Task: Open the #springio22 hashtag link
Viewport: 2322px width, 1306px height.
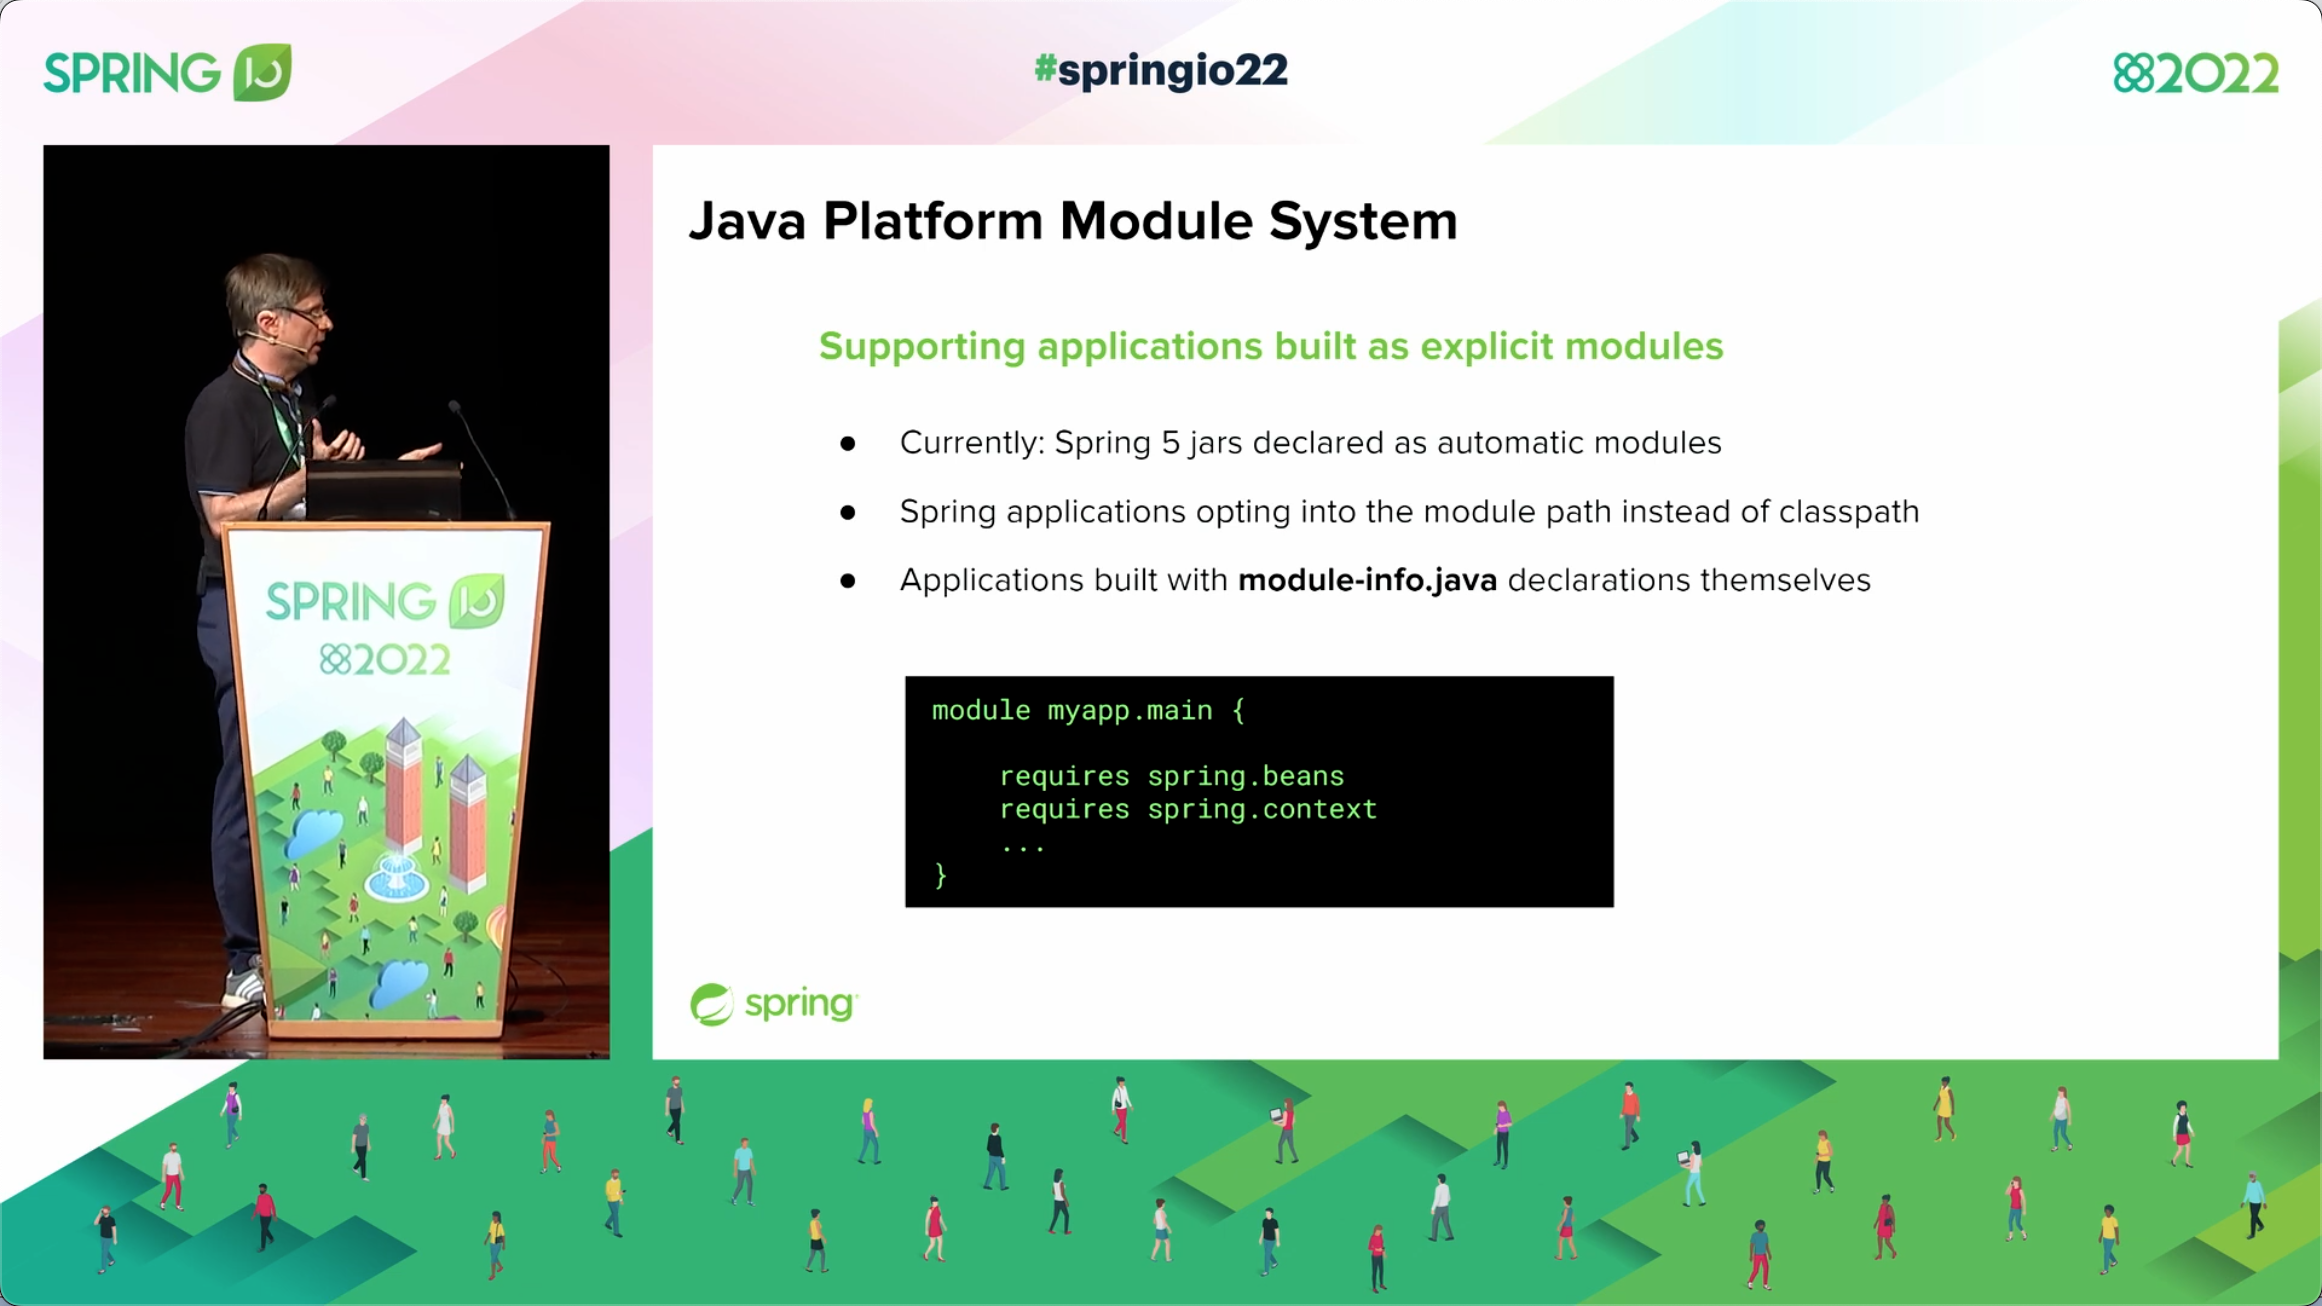Action: pos(1160,70)
